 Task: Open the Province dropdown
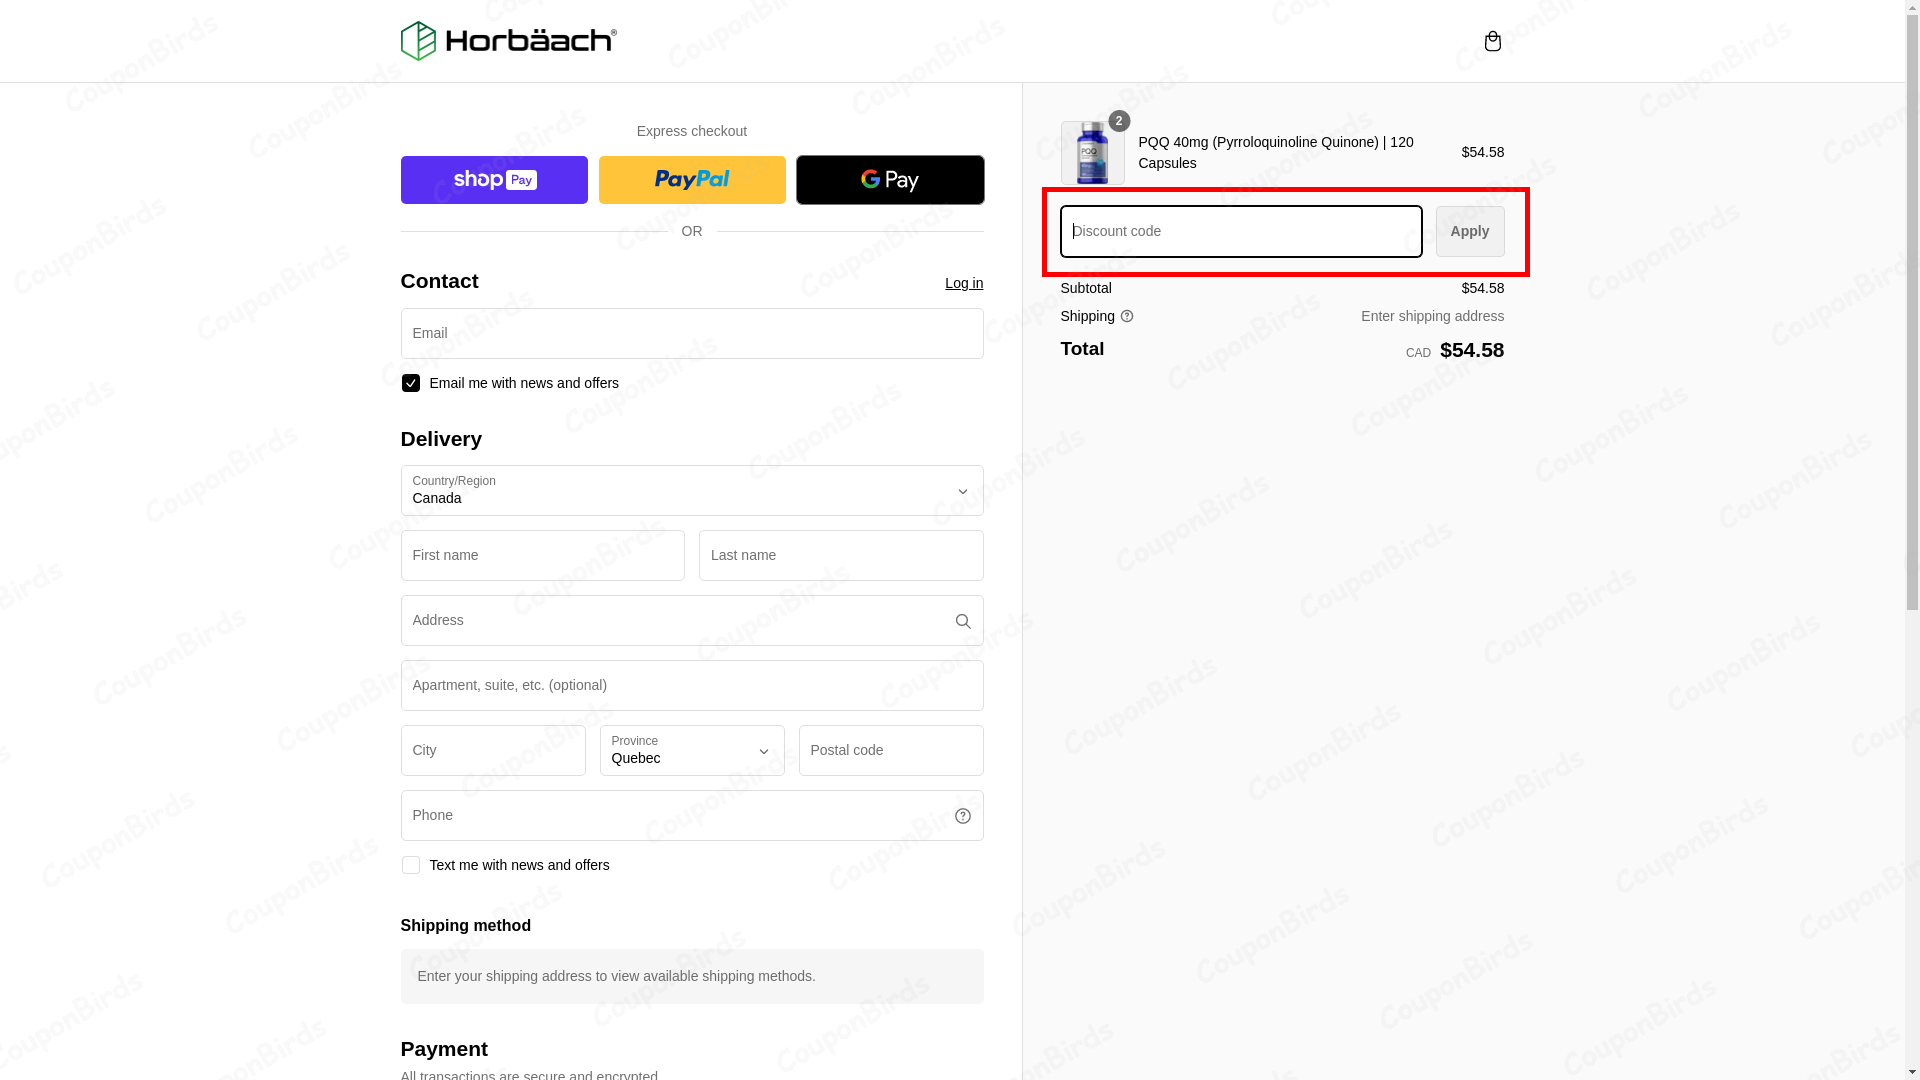pyautogui.click(x=692, y=751)
